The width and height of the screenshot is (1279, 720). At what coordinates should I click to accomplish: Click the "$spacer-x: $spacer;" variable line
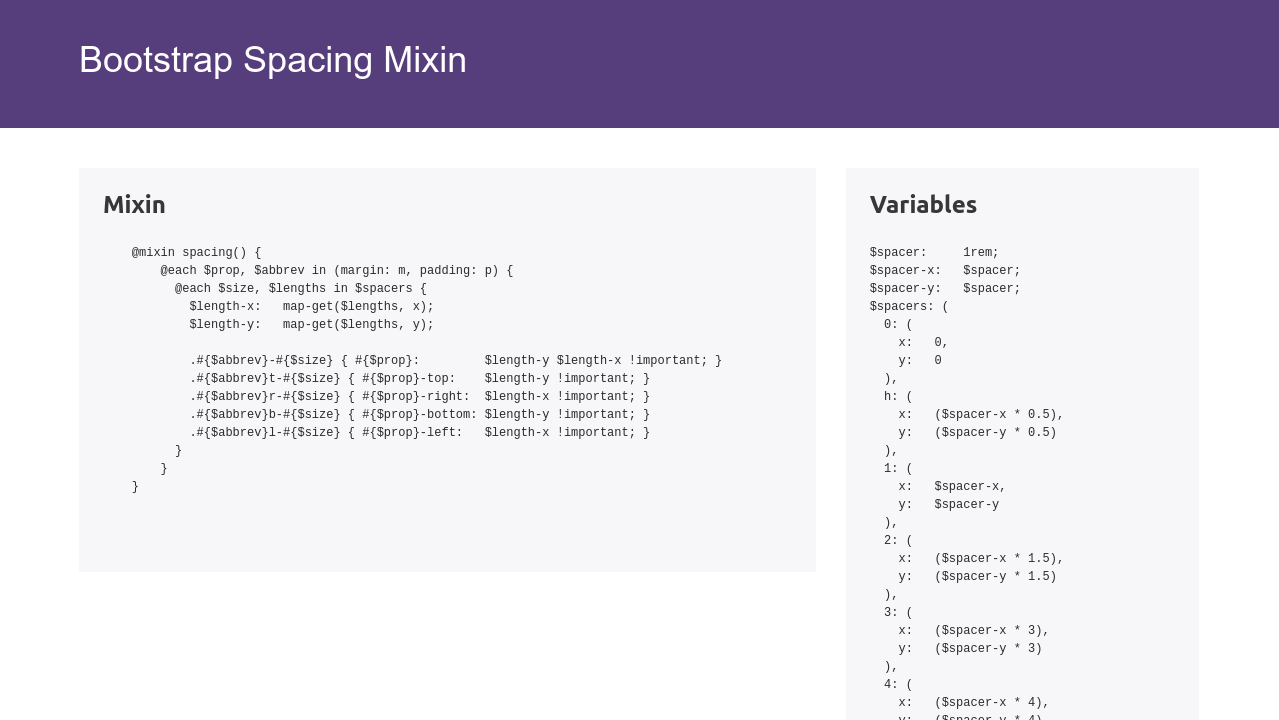[x=945, y=271]
